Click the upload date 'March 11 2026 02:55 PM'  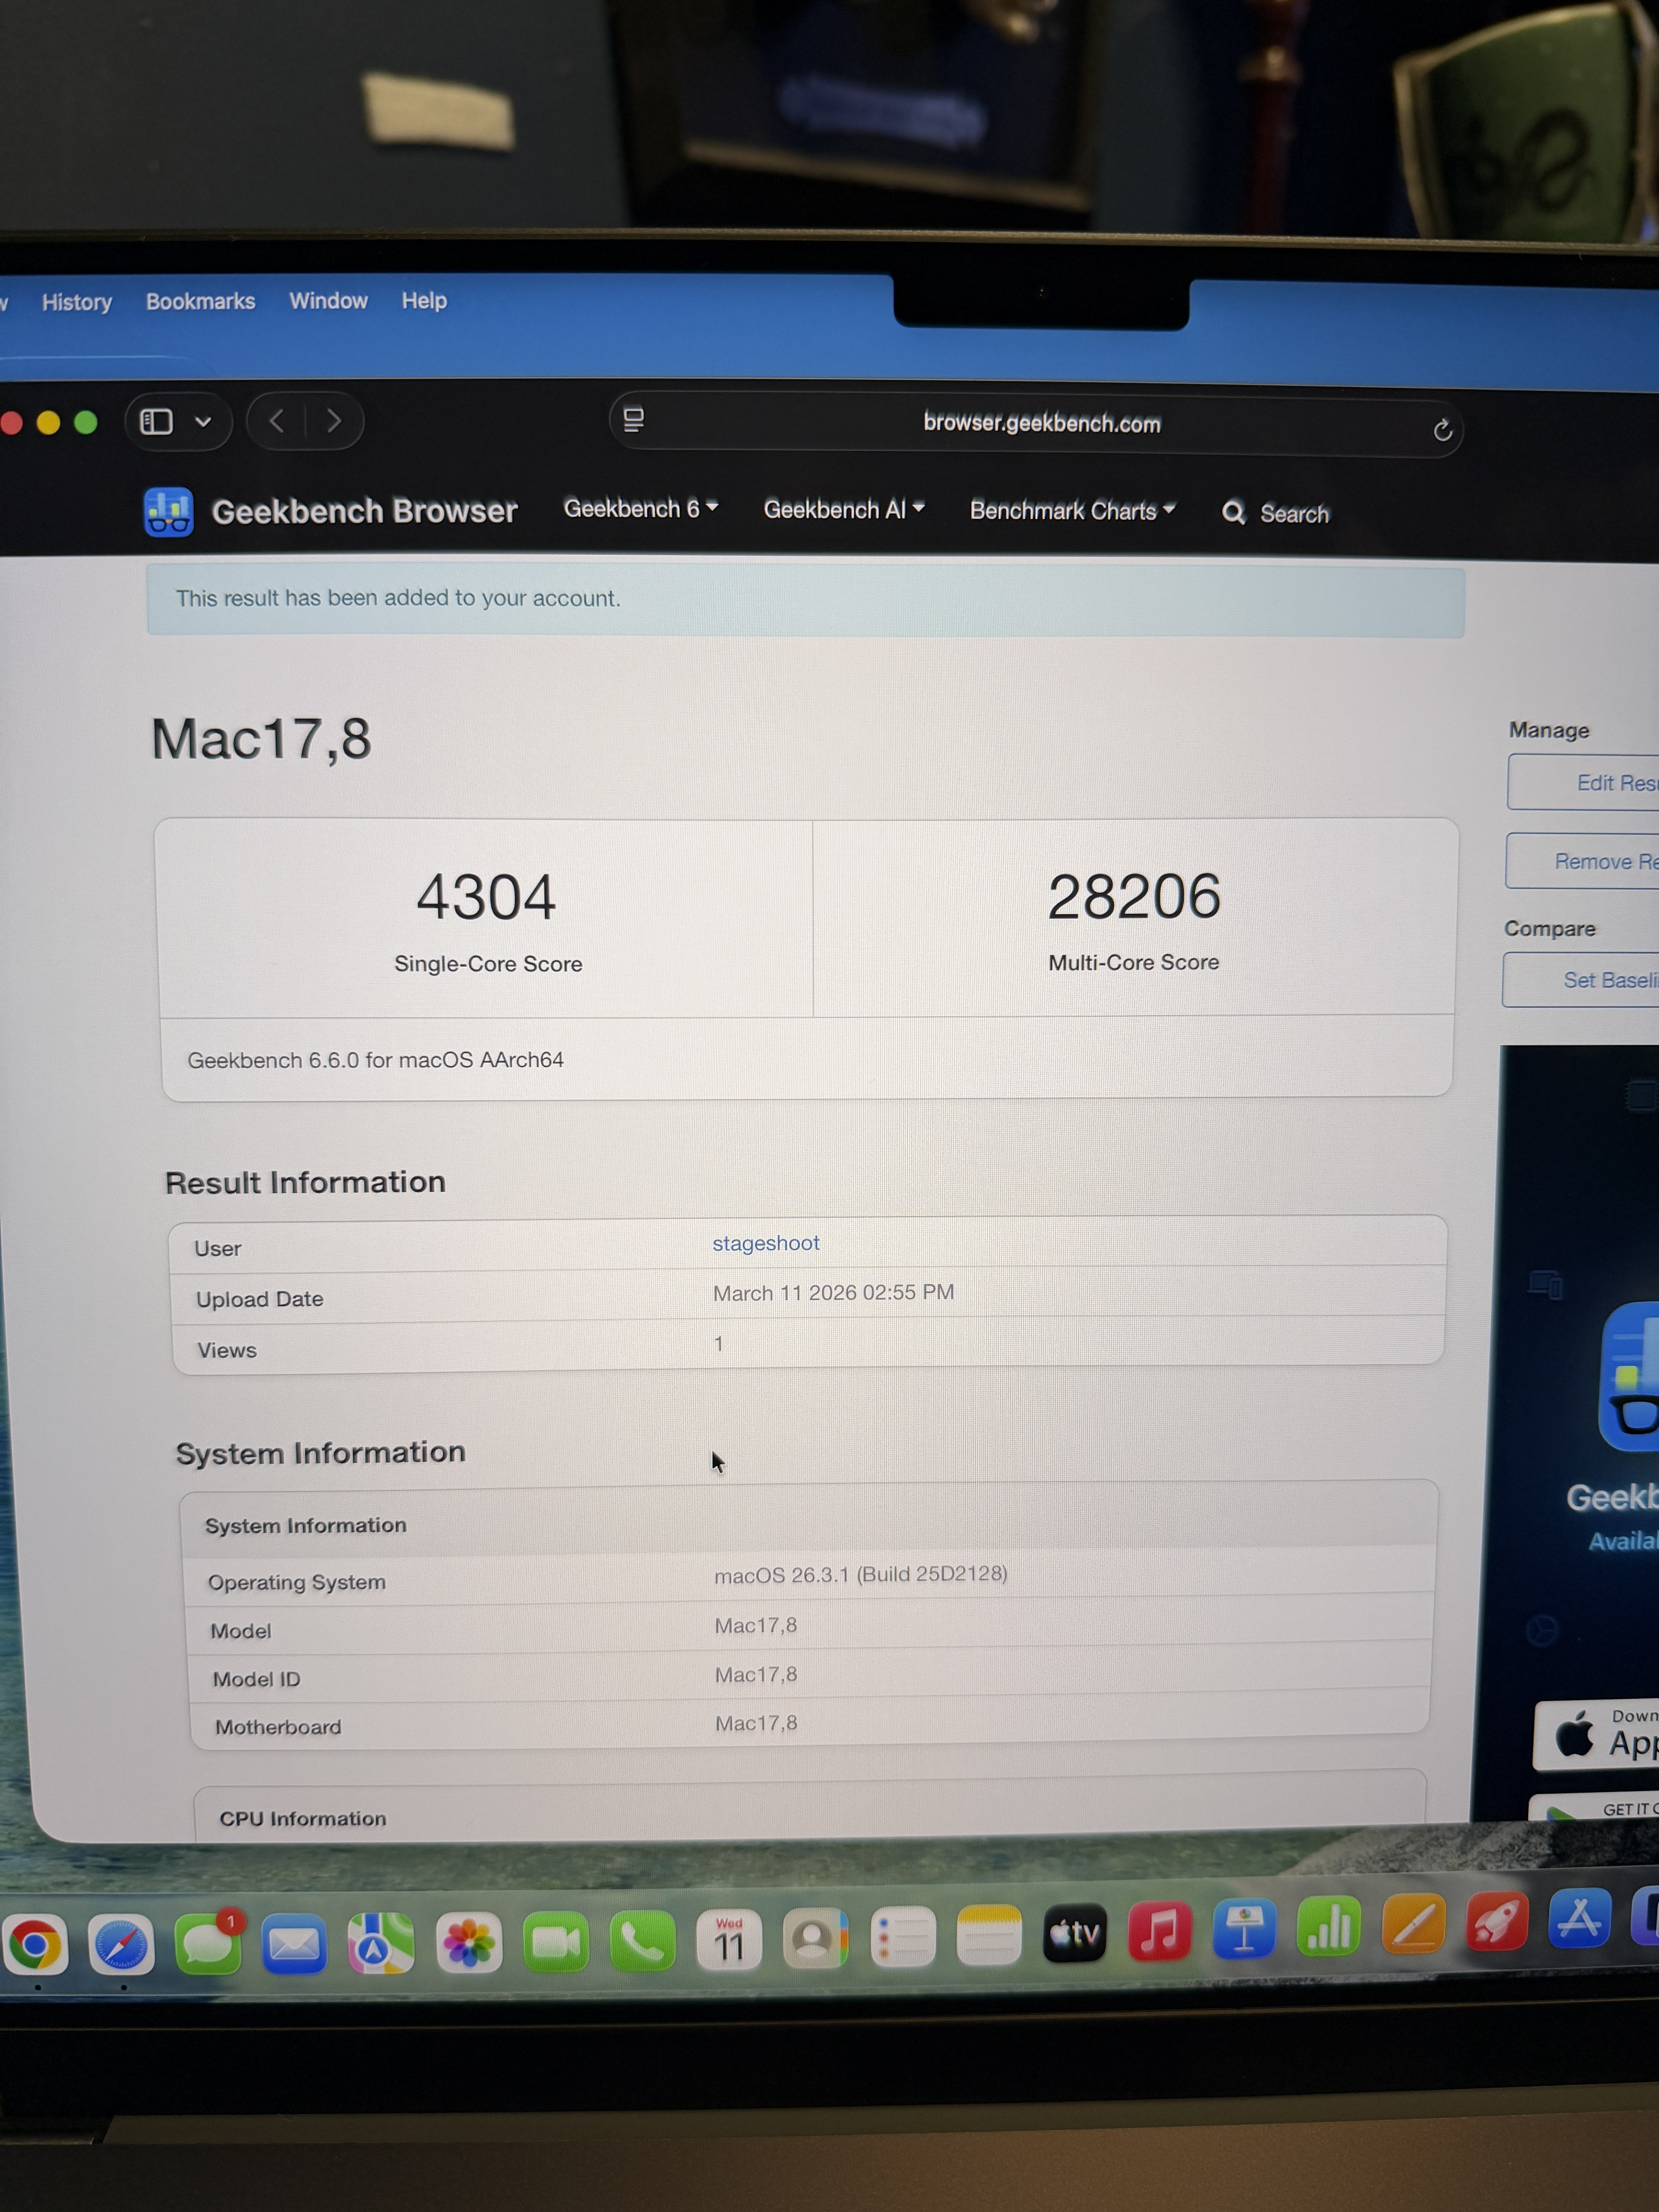click(833, 1293)
